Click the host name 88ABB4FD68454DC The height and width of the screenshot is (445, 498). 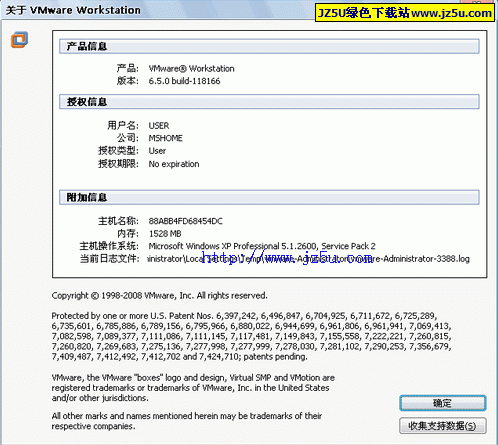[x=185, y=221]
